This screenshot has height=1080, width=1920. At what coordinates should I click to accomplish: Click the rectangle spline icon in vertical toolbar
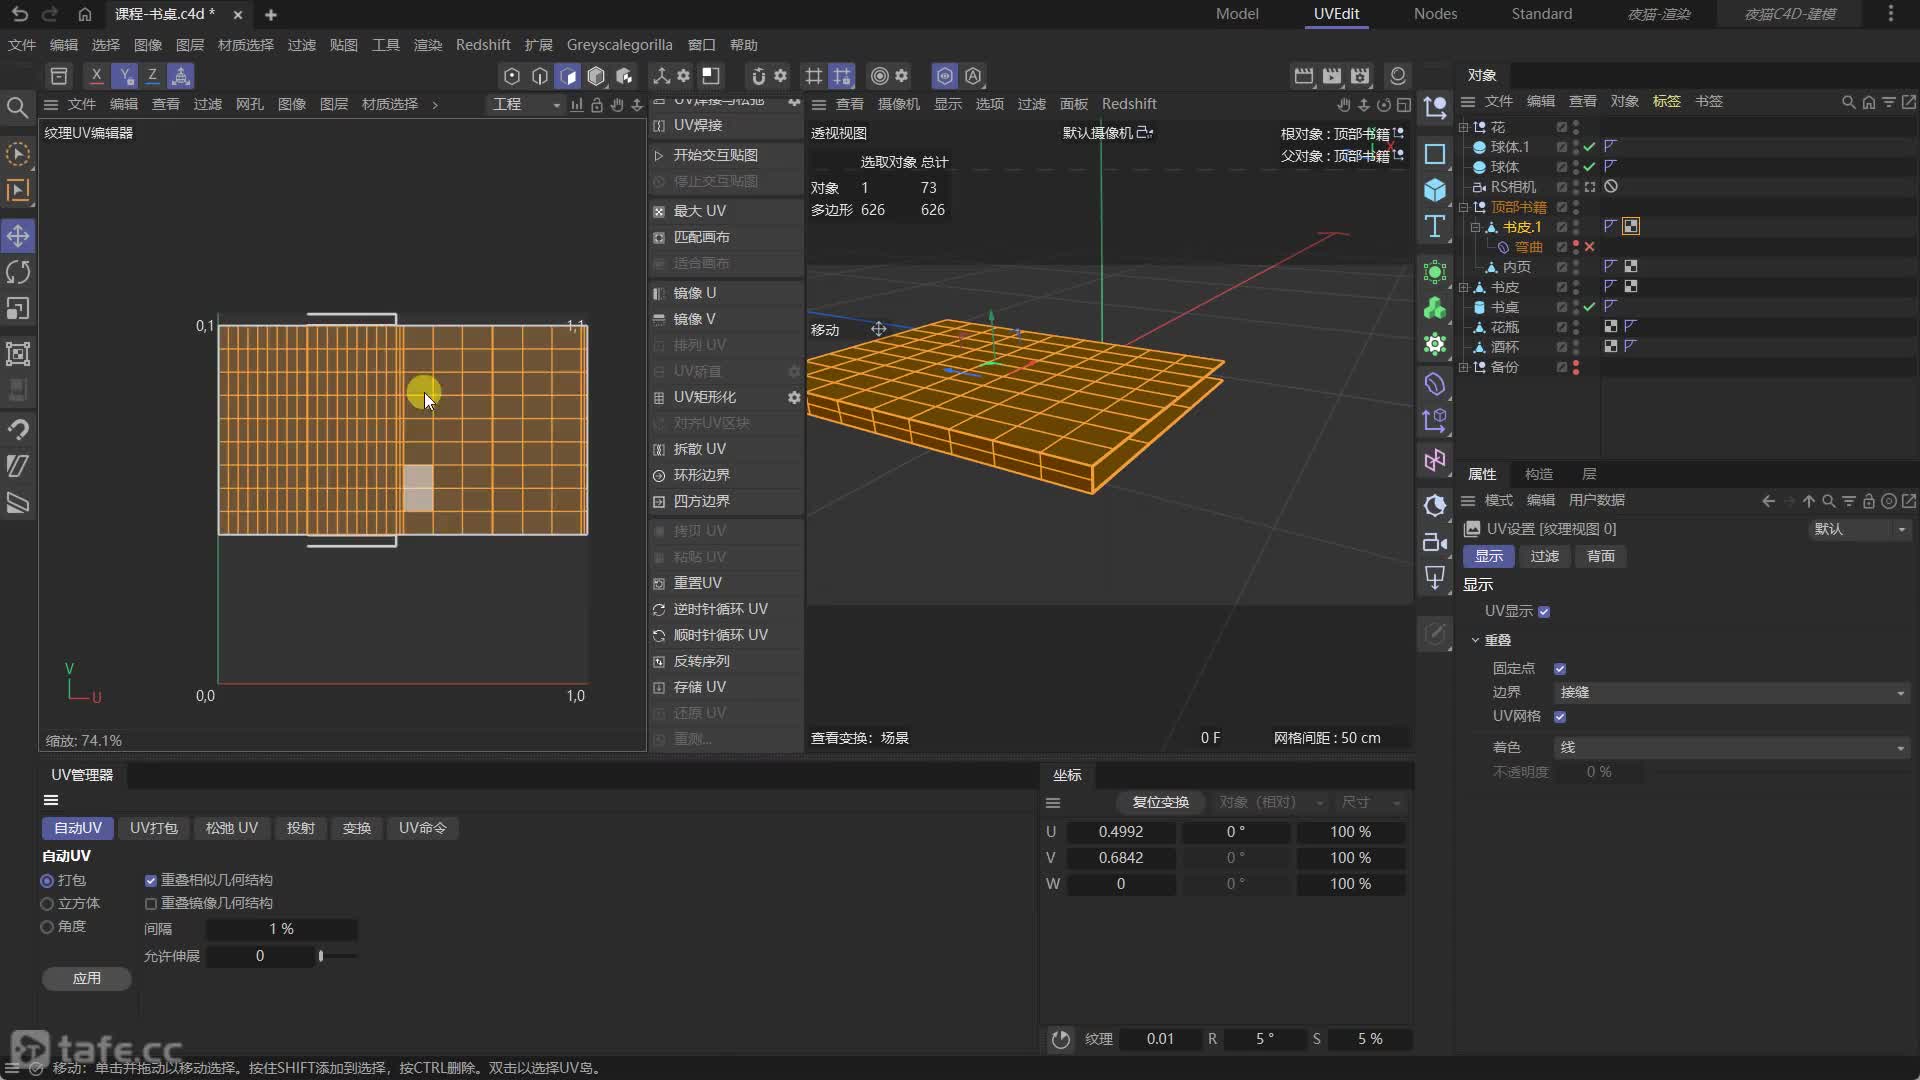coord(1435,154)
